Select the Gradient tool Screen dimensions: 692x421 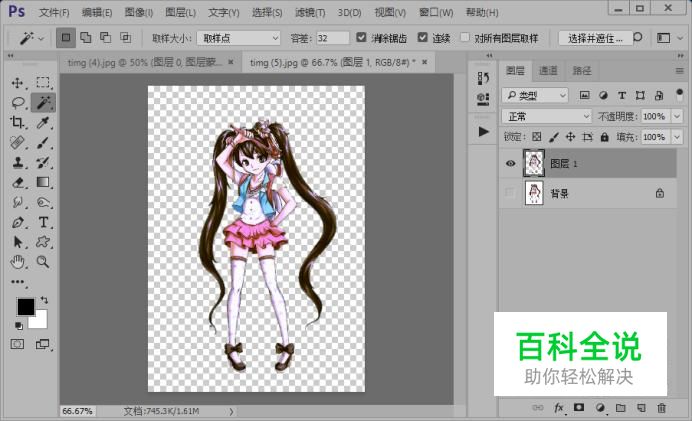coord(43,182)
